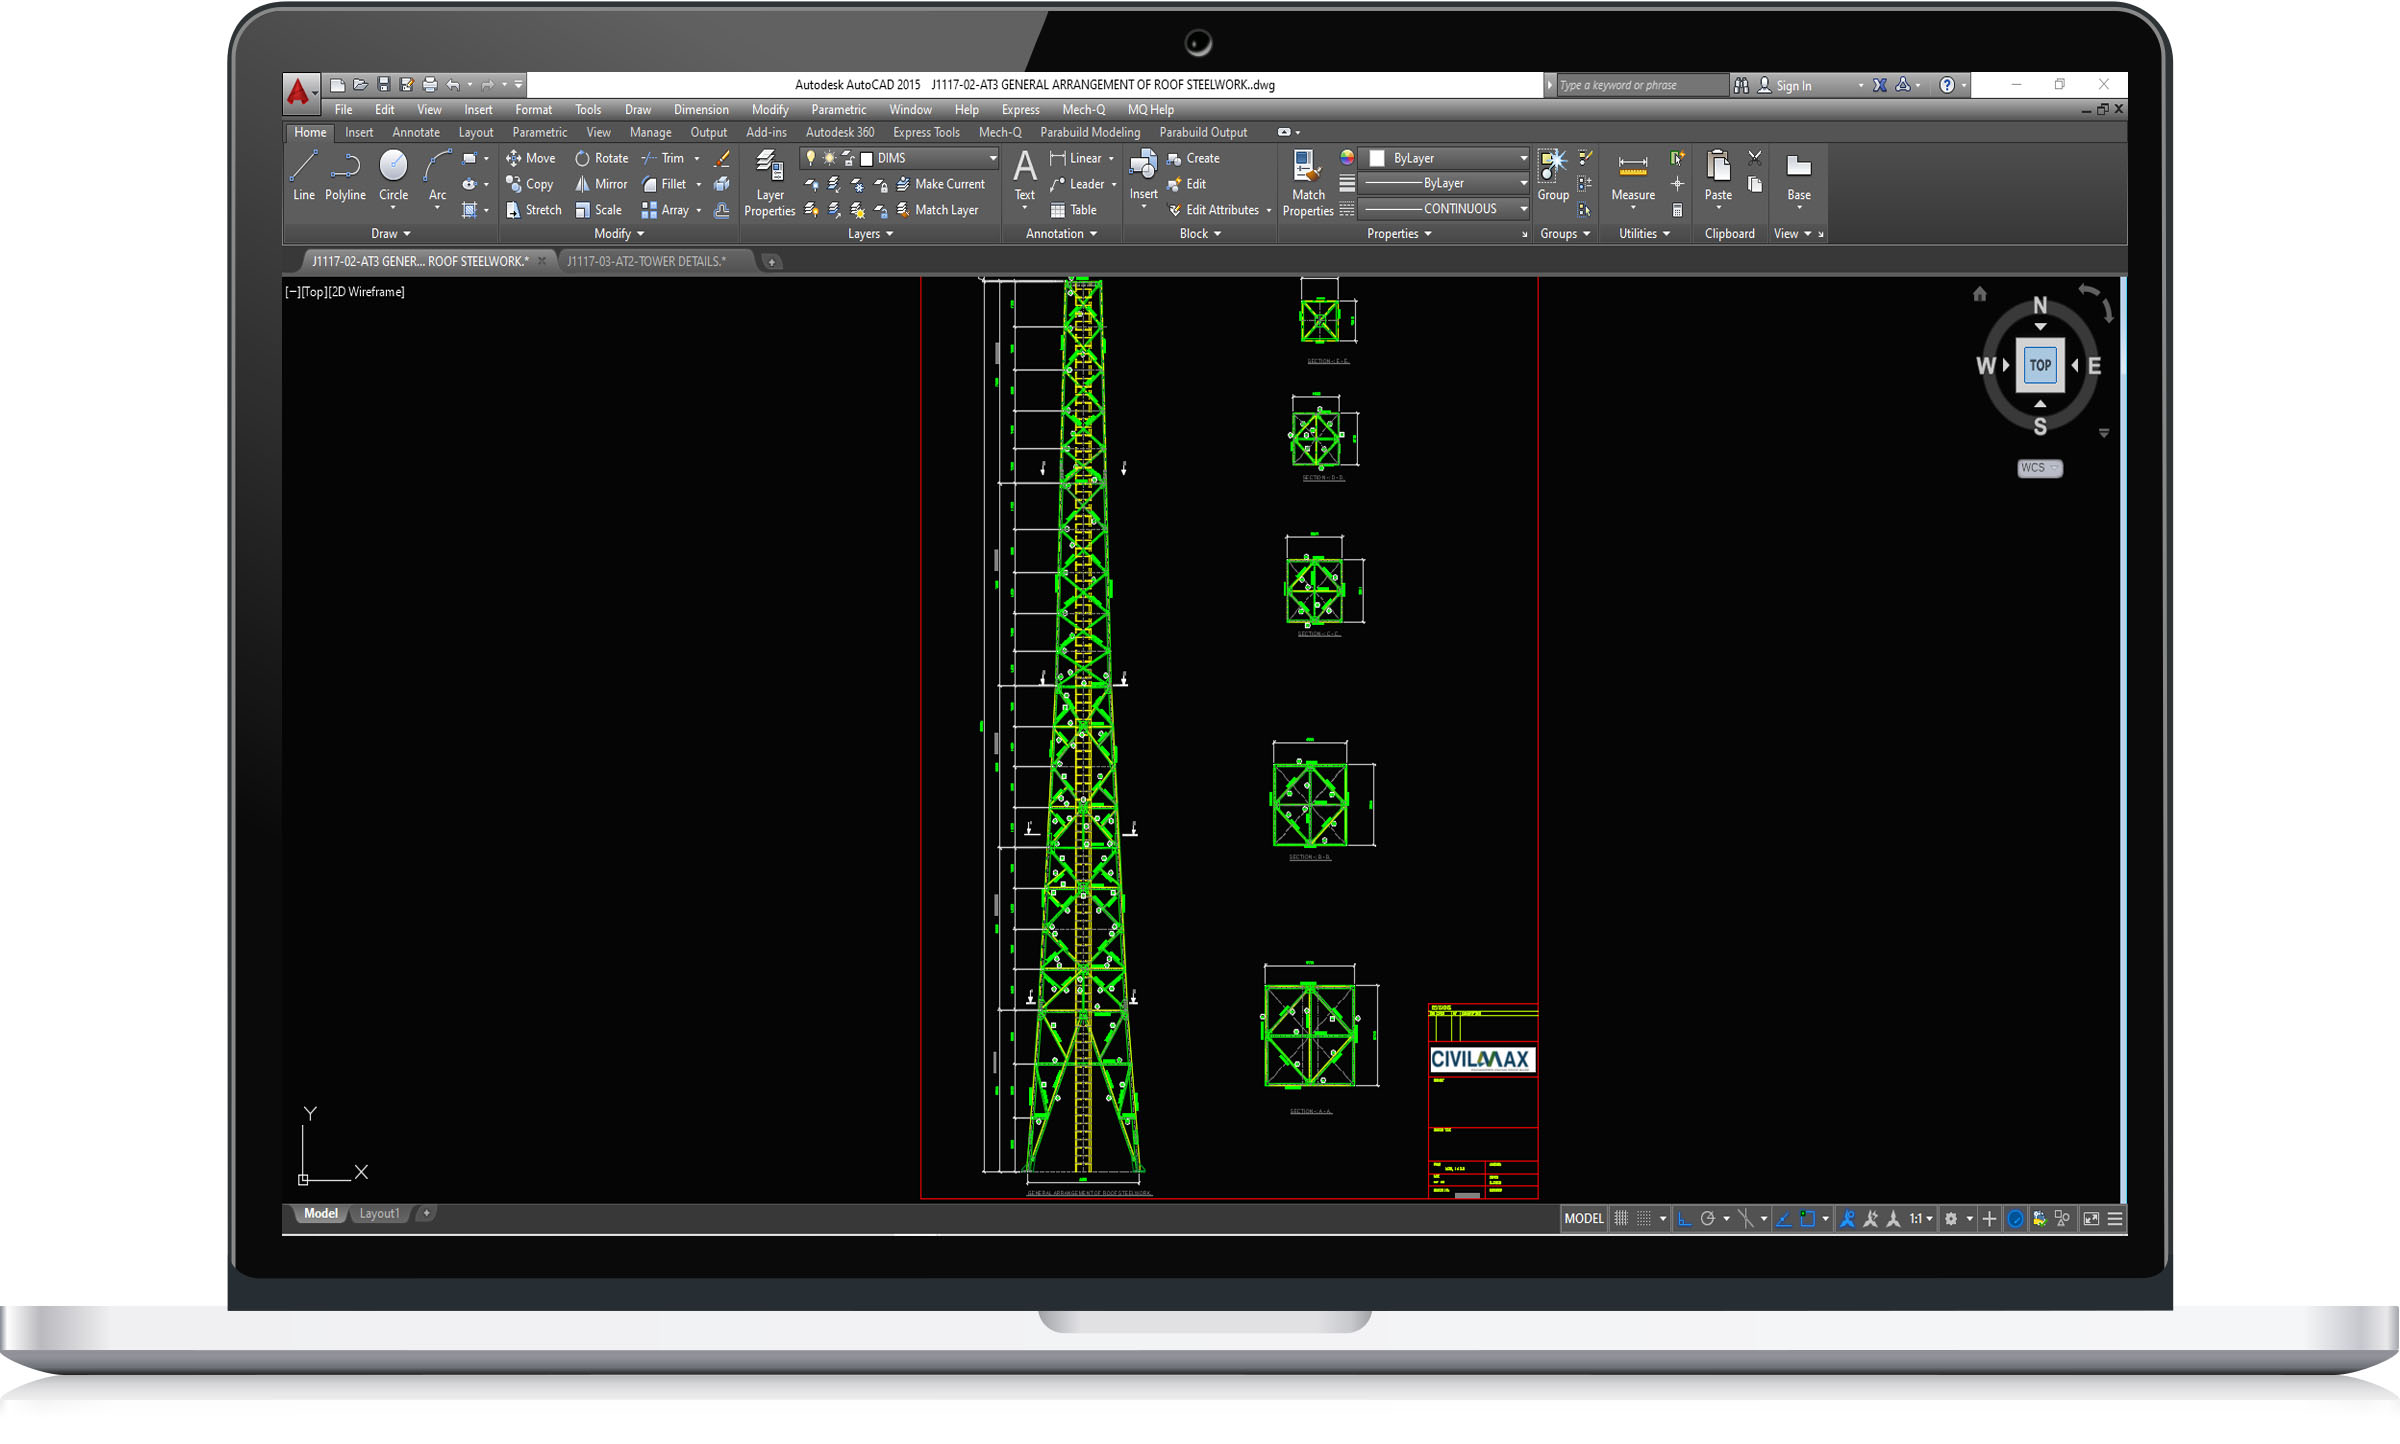Switch to the Annotate ribbon tab

(415, 132)
